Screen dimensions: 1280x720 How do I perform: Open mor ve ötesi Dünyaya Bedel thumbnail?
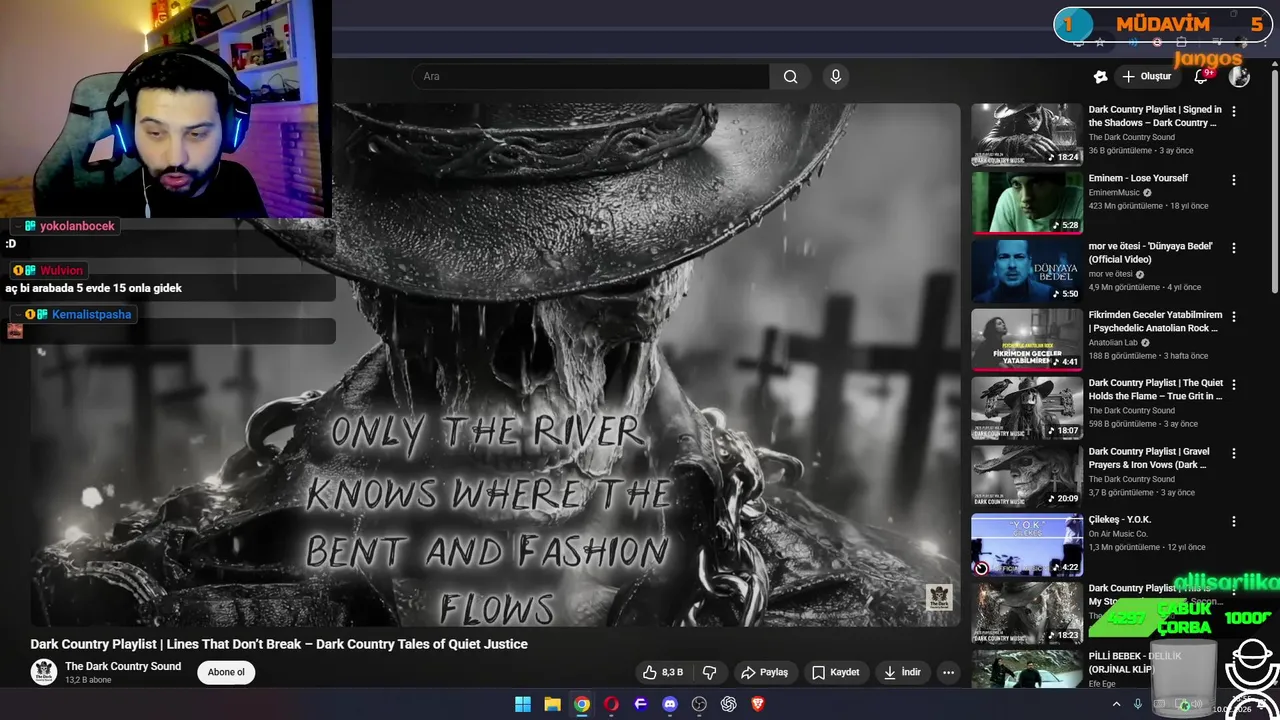click(x=1027, y=271)
